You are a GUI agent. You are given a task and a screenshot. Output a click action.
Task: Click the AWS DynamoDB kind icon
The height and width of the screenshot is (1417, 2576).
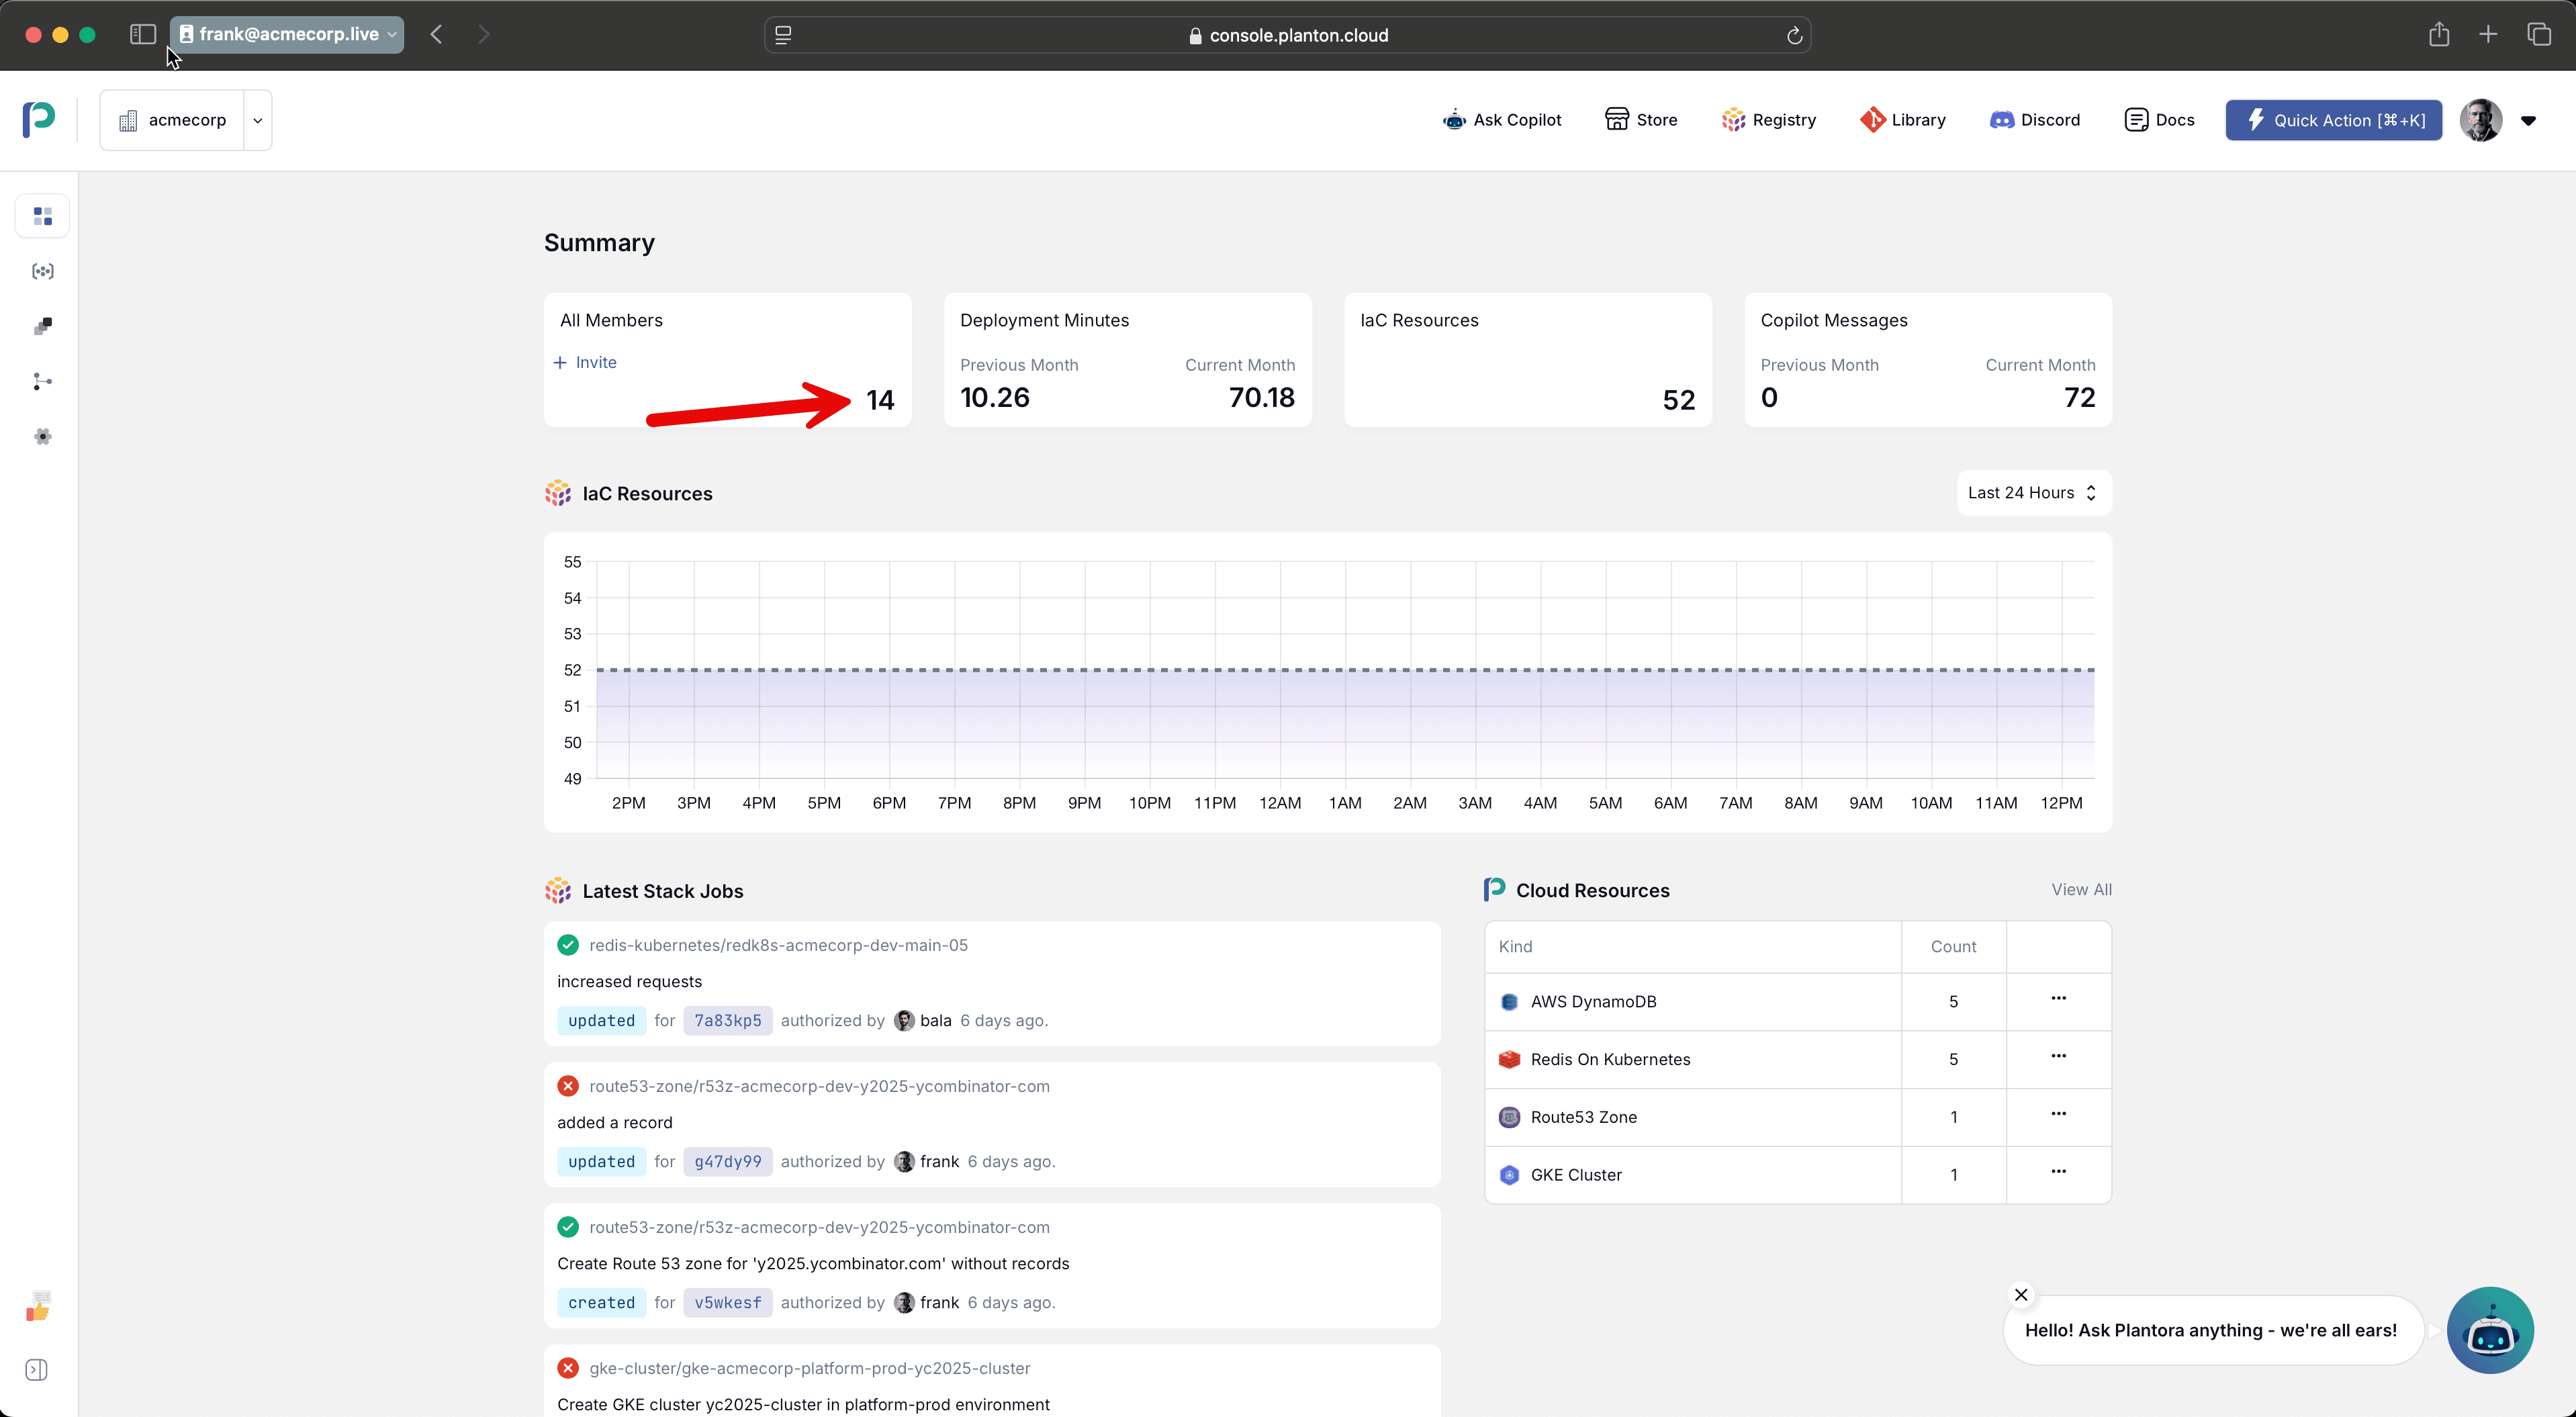click(1509, 1002)
